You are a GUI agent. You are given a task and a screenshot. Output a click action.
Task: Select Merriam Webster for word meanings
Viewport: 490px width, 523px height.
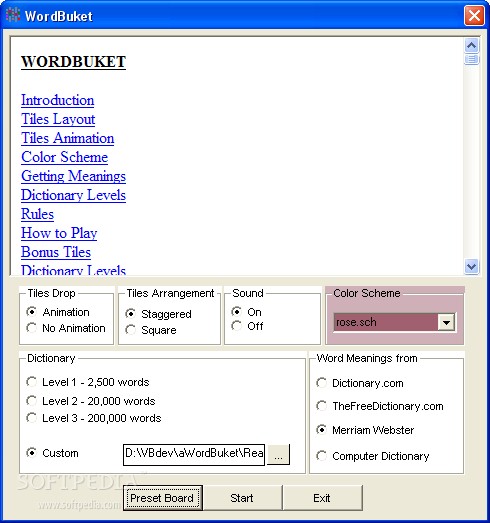[x=365, y=430]
